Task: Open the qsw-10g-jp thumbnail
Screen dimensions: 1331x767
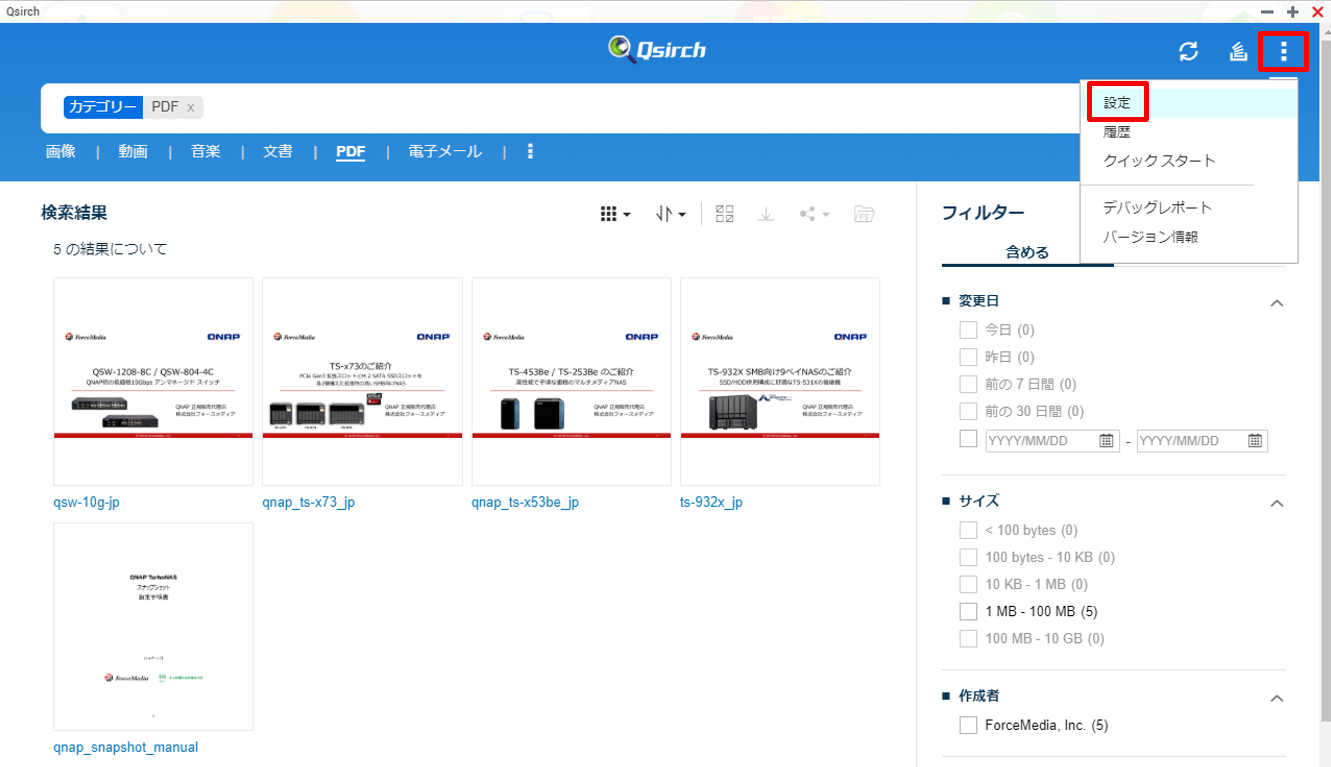Action: click(x=153, y=382)
